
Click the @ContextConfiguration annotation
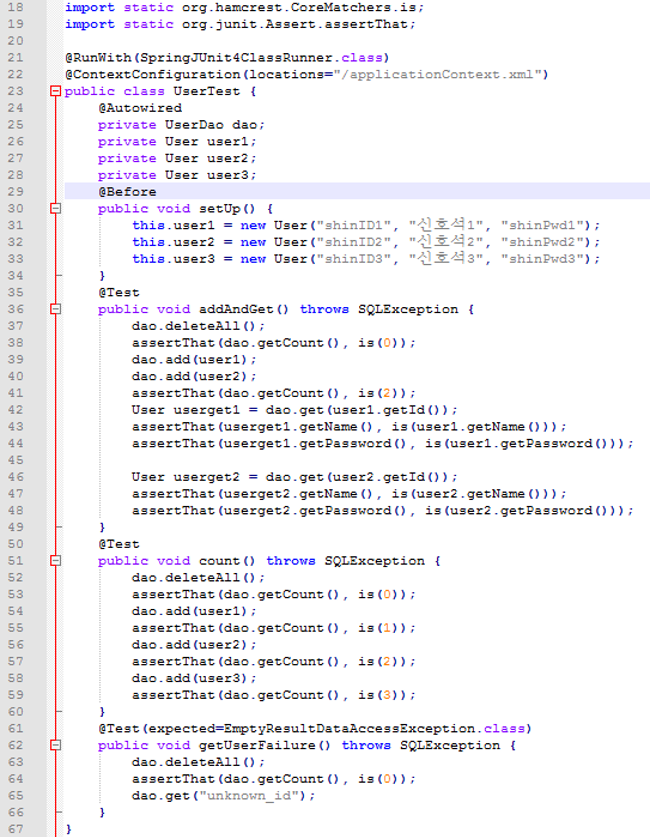153,74
